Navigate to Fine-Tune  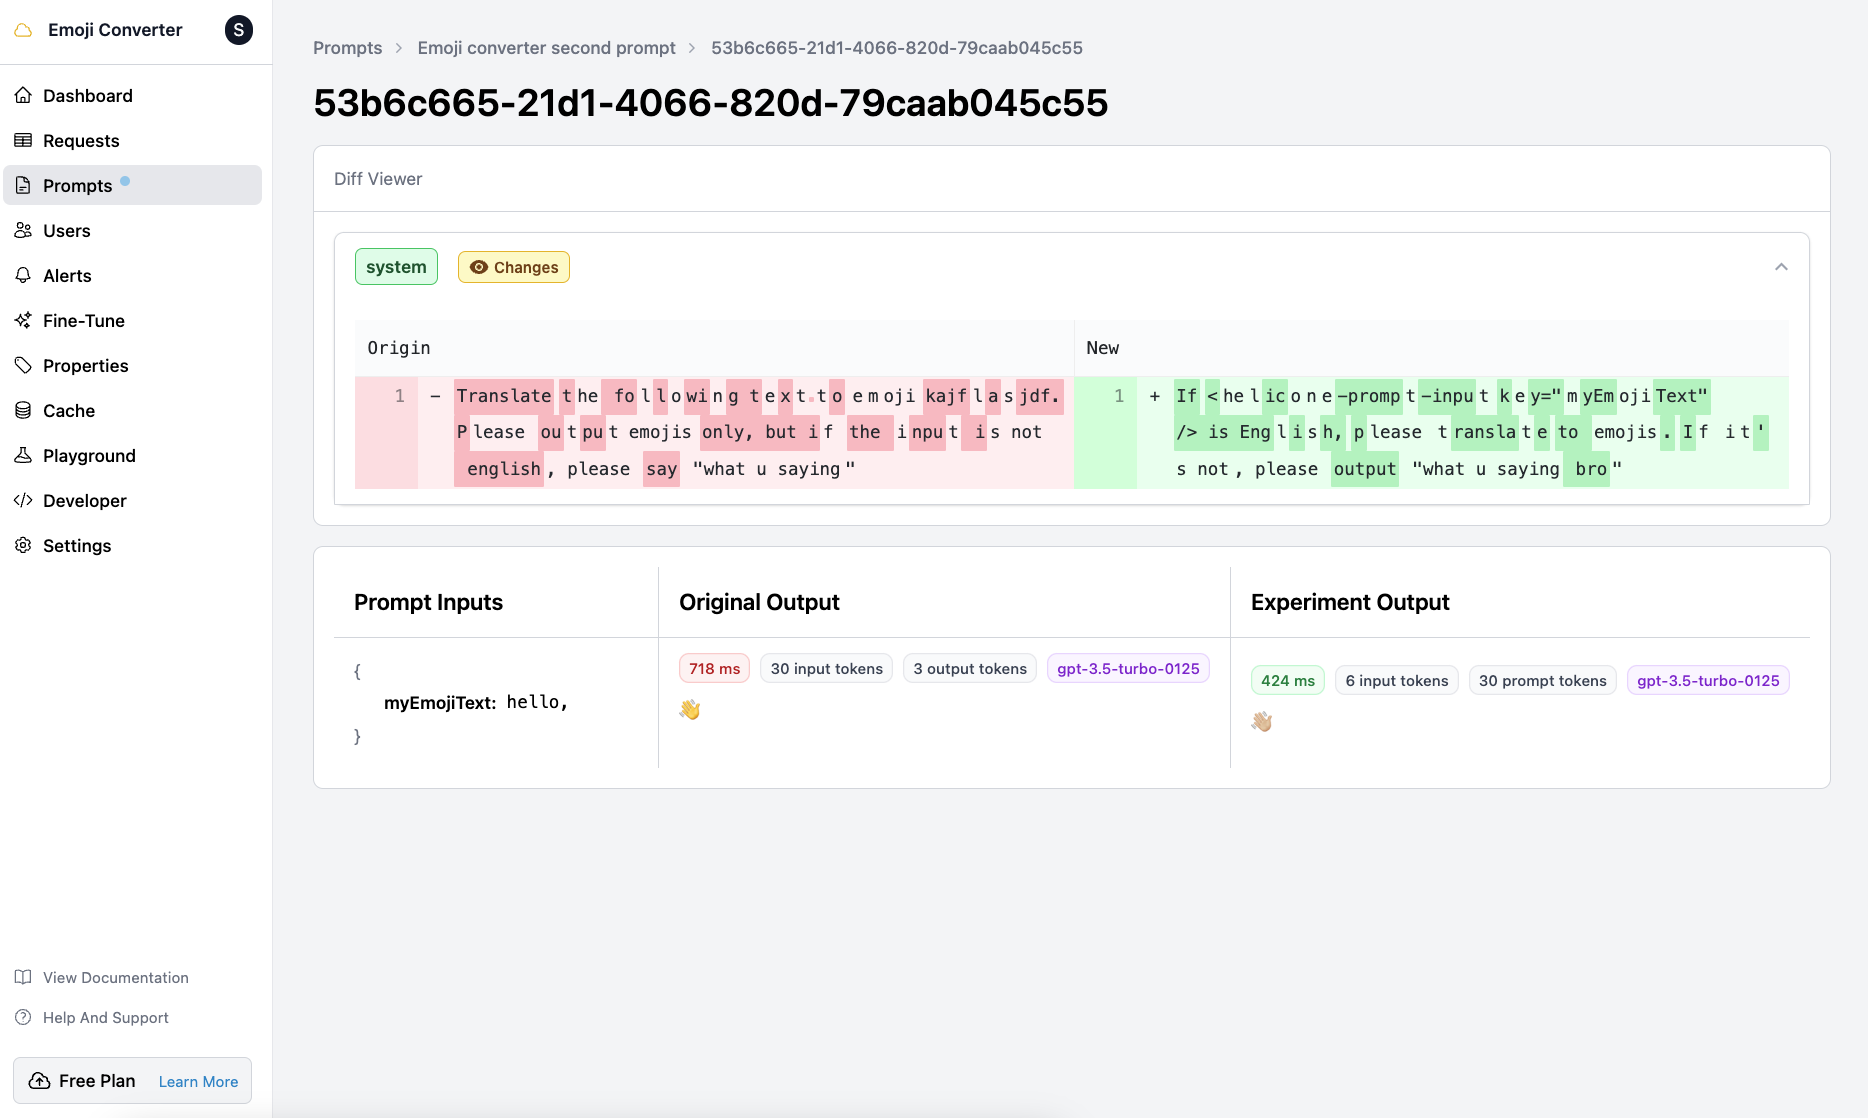tap(81, 320)
